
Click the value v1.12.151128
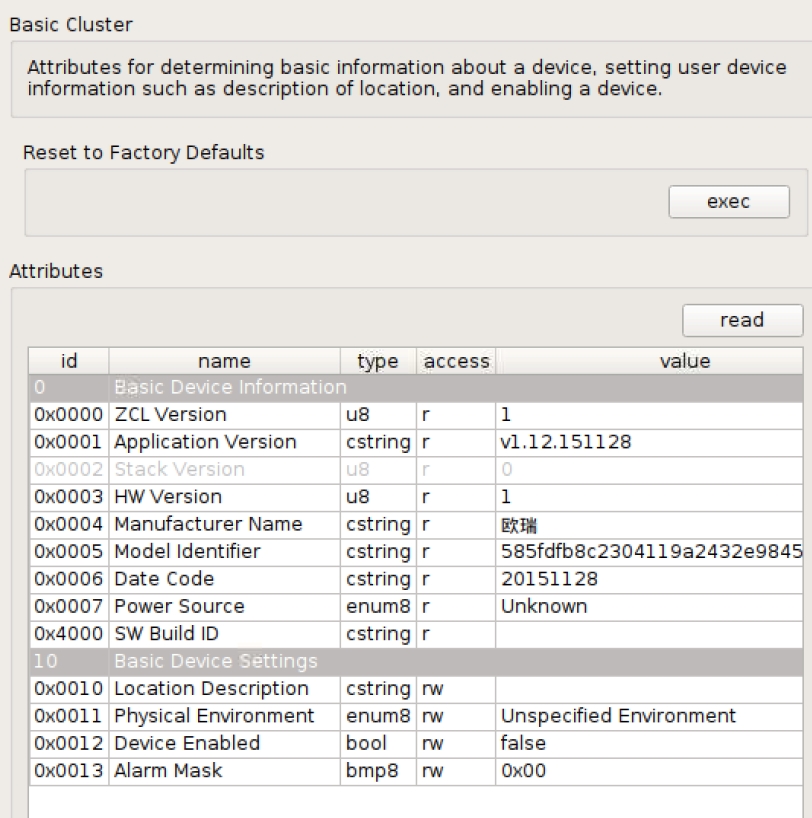point(566,442)
